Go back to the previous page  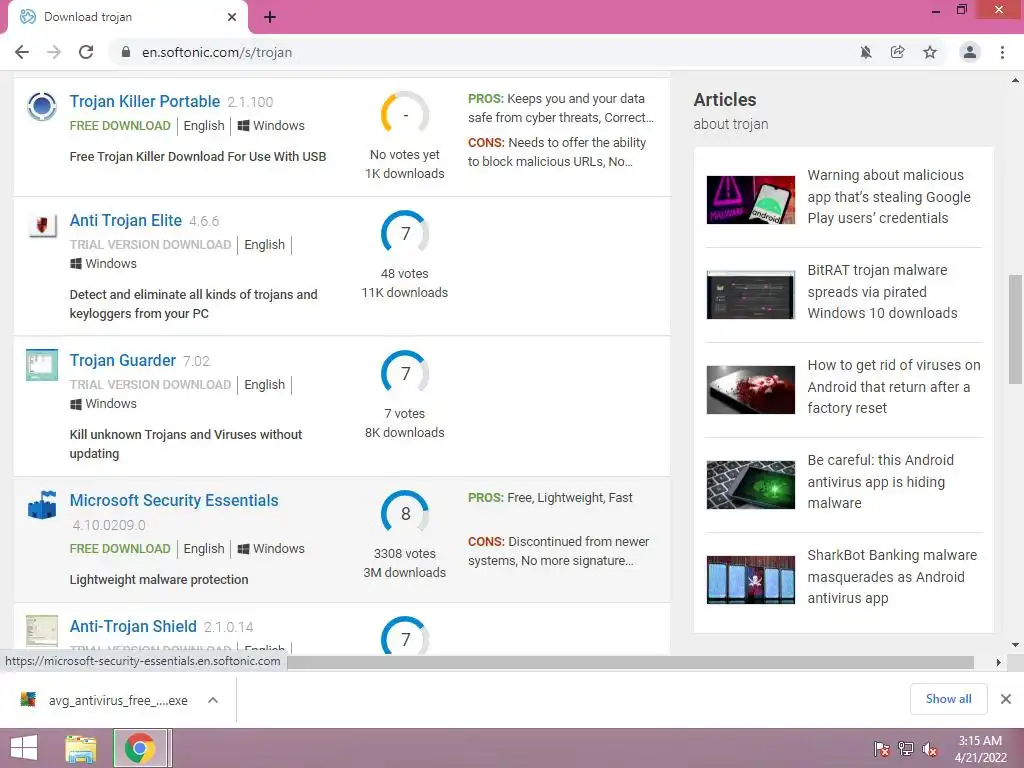pyautogui.click(x=22, y=52)
